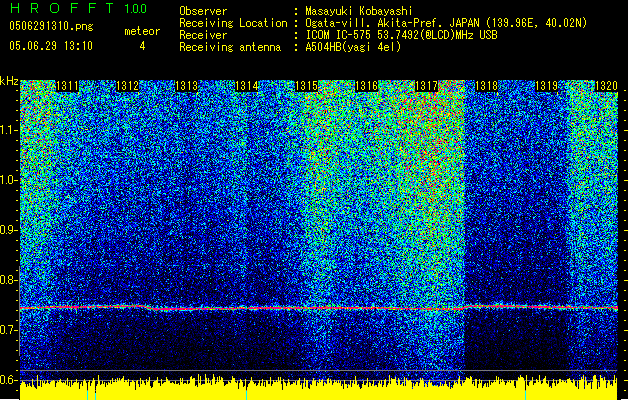Image resolution: width=629 pixels, height=400 pixels.
Task: Select antenna value A504HB(yagi 4el)
Action: point(353,47)
